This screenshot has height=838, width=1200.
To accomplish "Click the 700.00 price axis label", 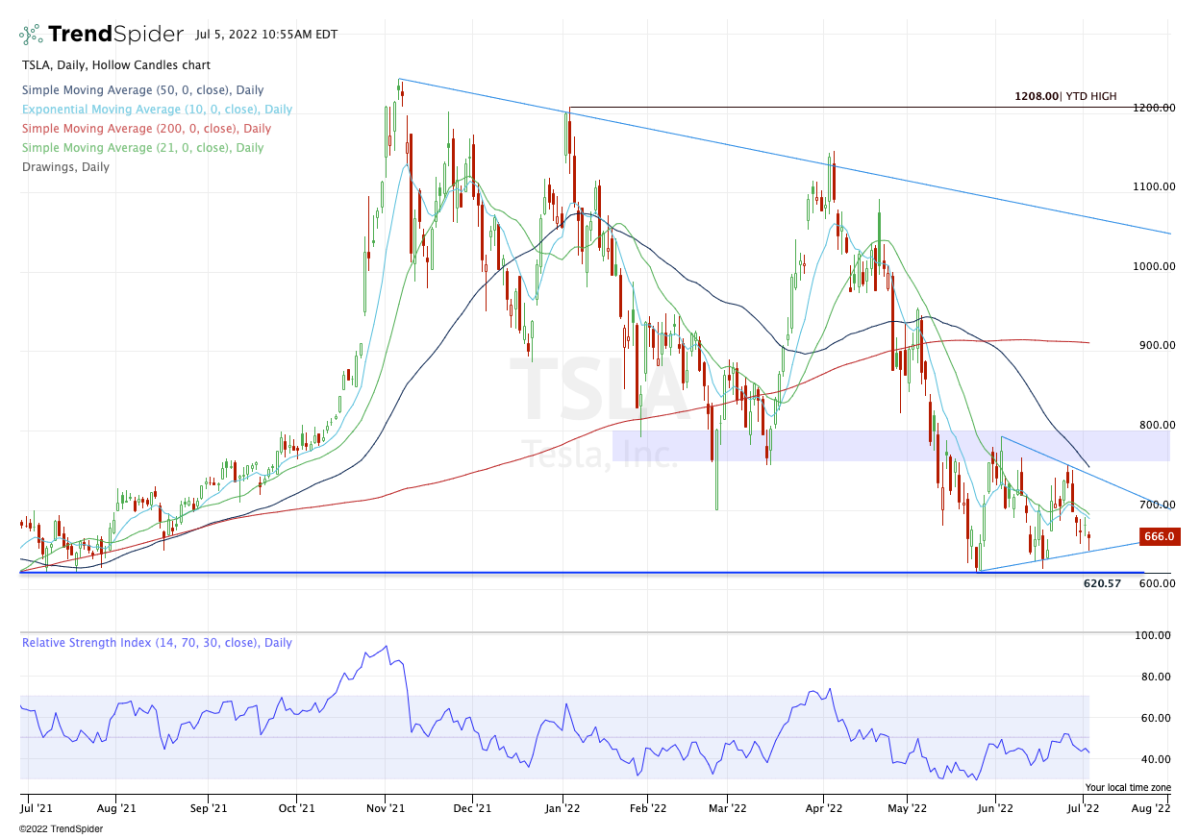I will pyautogui.click(x=1158, y=504).
